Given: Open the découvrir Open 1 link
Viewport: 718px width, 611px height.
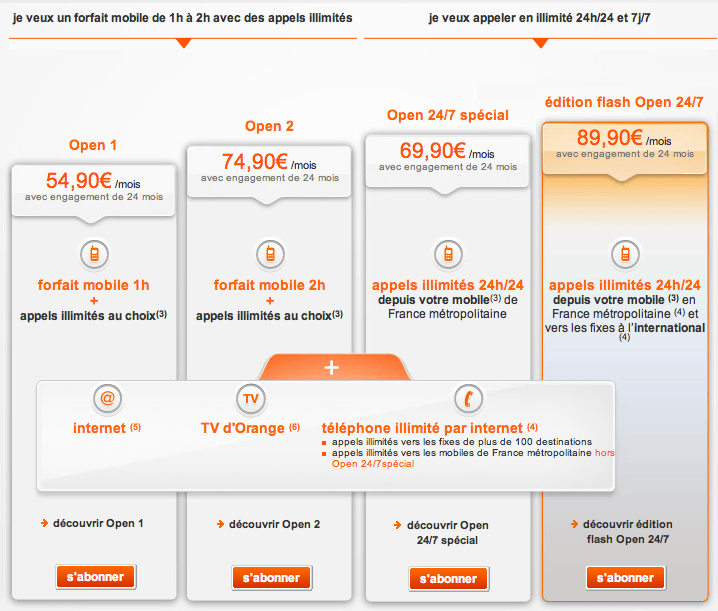Looking at the screenshot, I should [x=98, y=523].
